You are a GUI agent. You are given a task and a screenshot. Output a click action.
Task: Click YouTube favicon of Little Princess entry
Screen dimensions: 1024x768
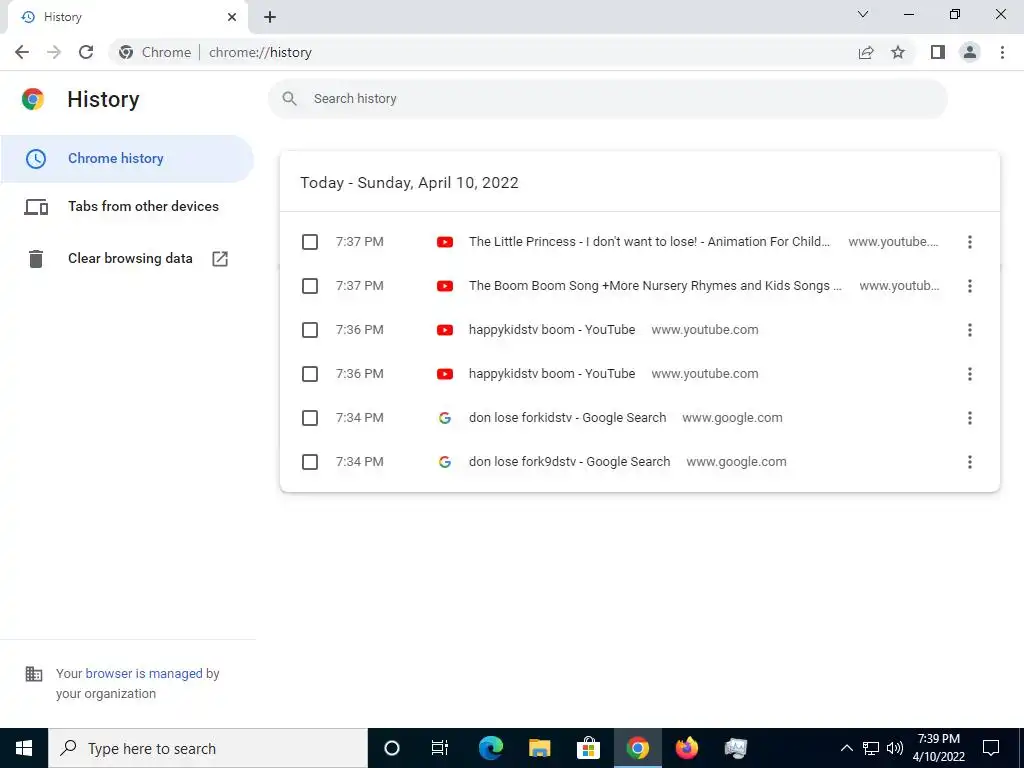[x=445, y=242]
